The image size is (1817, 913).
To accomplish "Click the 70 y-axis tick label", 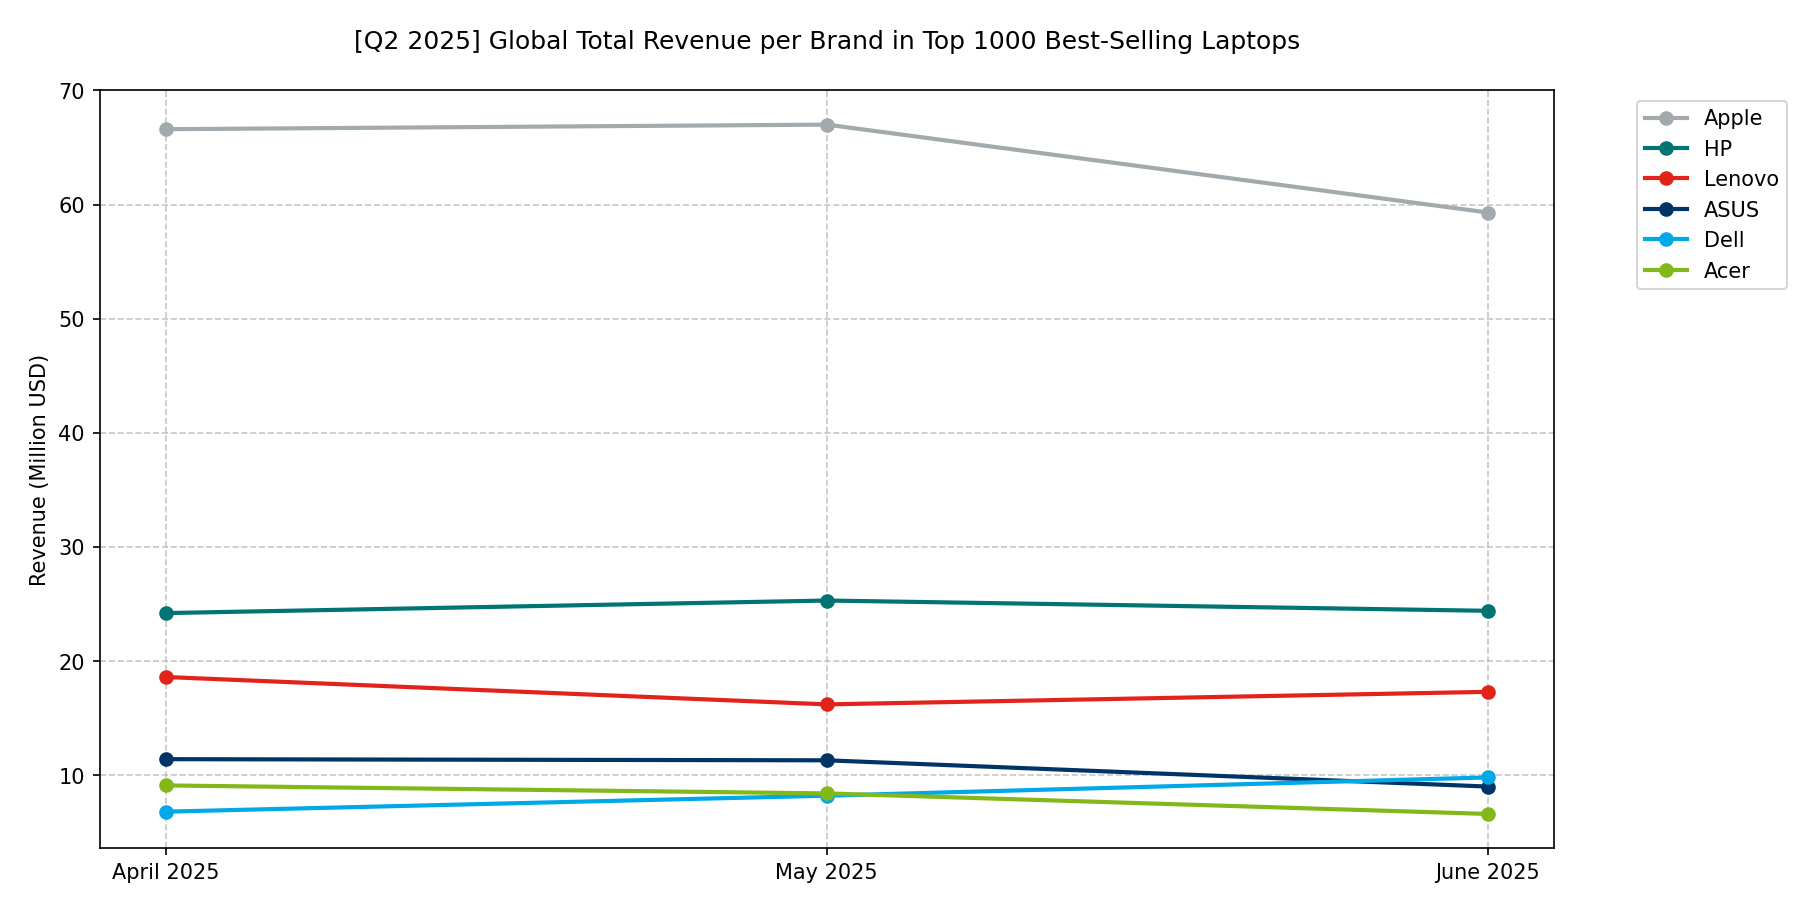I will click(x=73, y=91).
